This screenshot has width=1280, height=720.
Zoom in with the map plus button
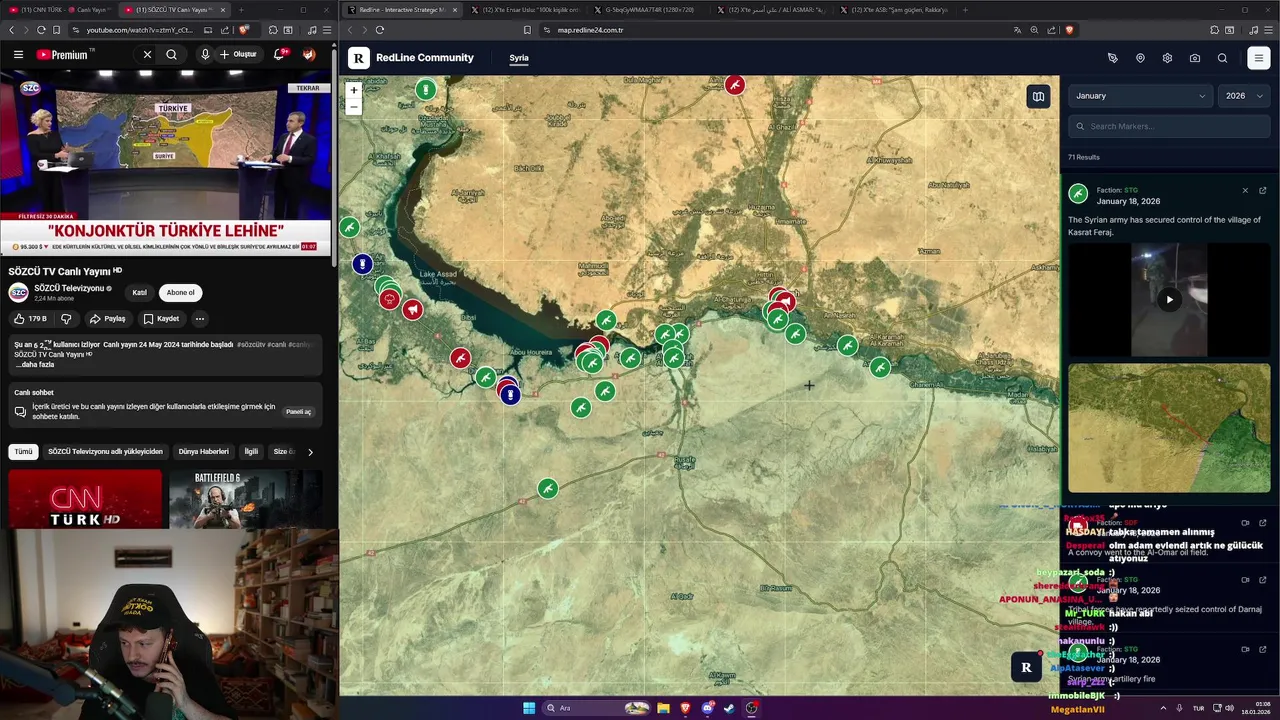coord(353,90)
